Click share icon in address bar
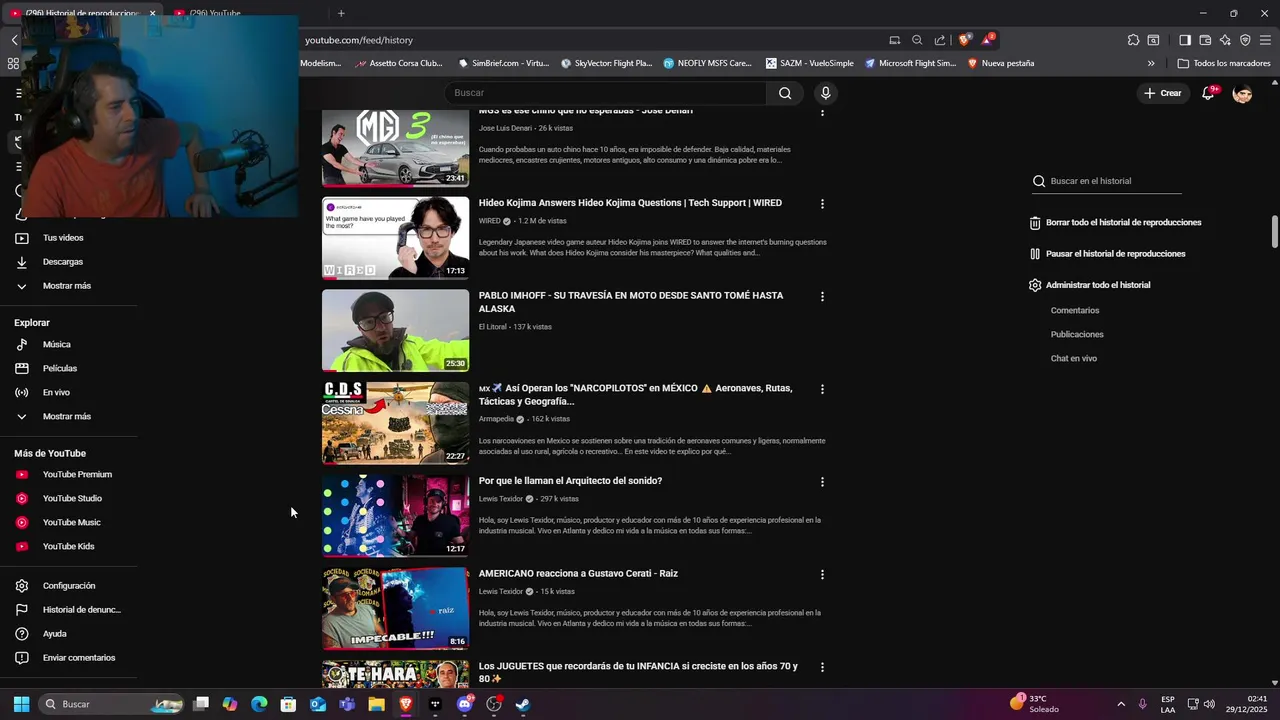Viewport: 1280px width, 720px height. (940, 40)
